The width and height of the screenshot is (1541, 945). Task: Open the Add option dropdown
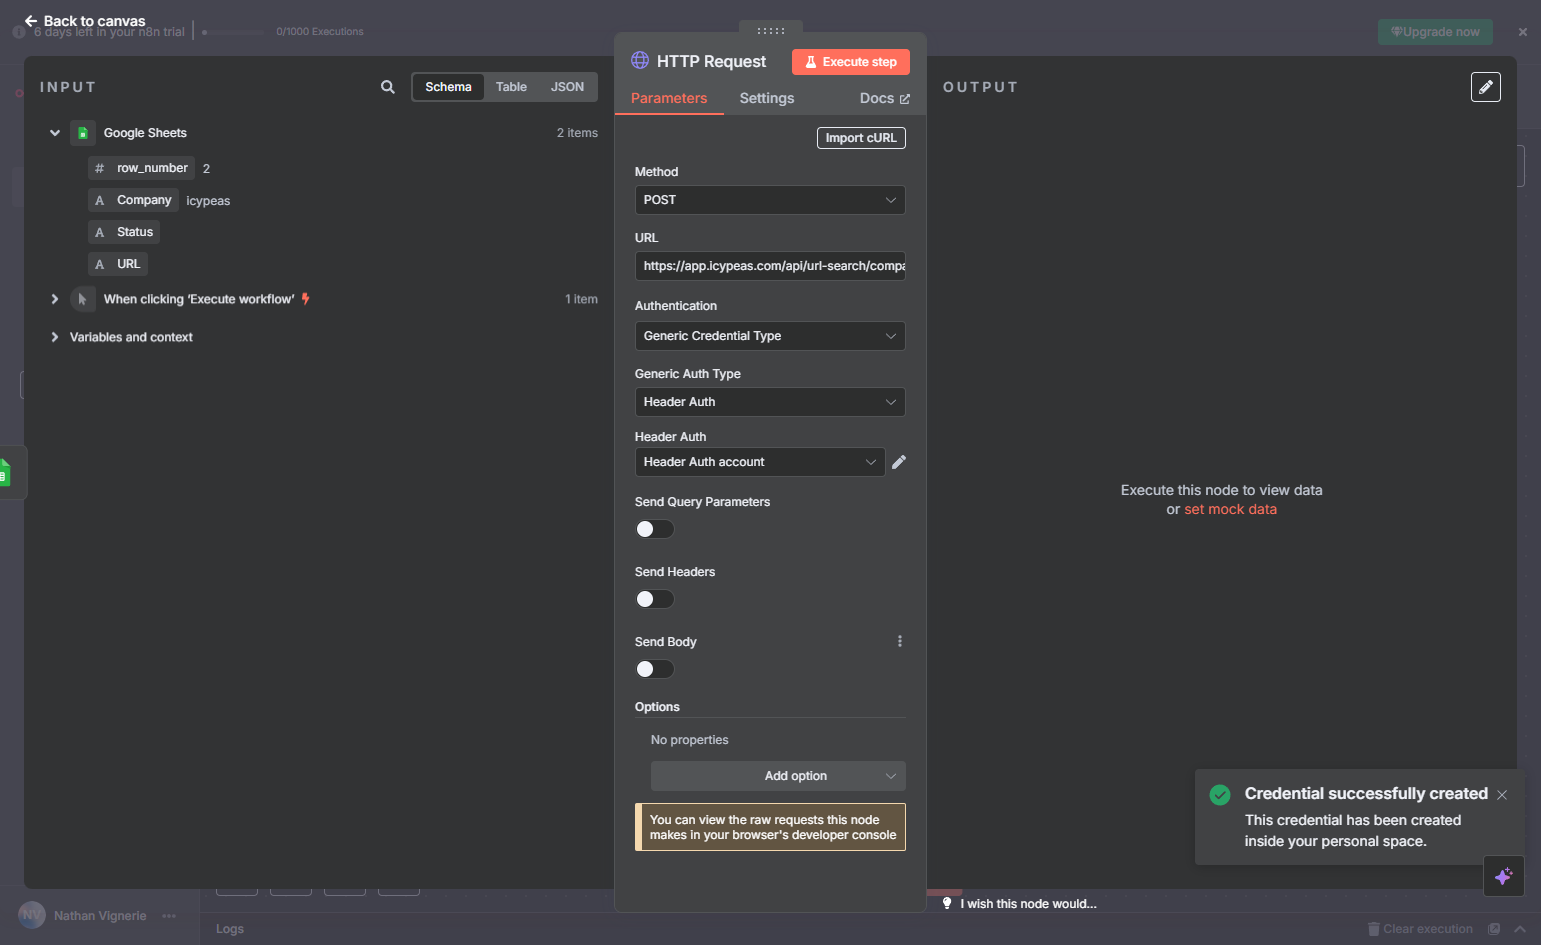point(778,776)
